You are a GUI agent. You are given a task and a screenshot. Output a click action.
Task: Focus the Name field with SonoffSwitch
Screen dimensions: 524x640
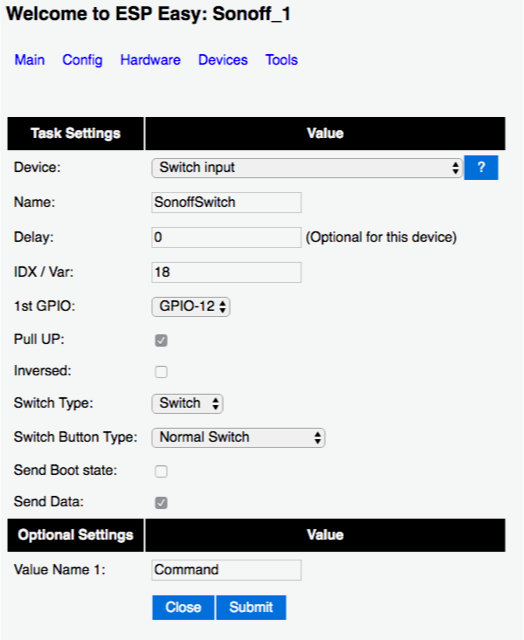click(x=226, y=202)
